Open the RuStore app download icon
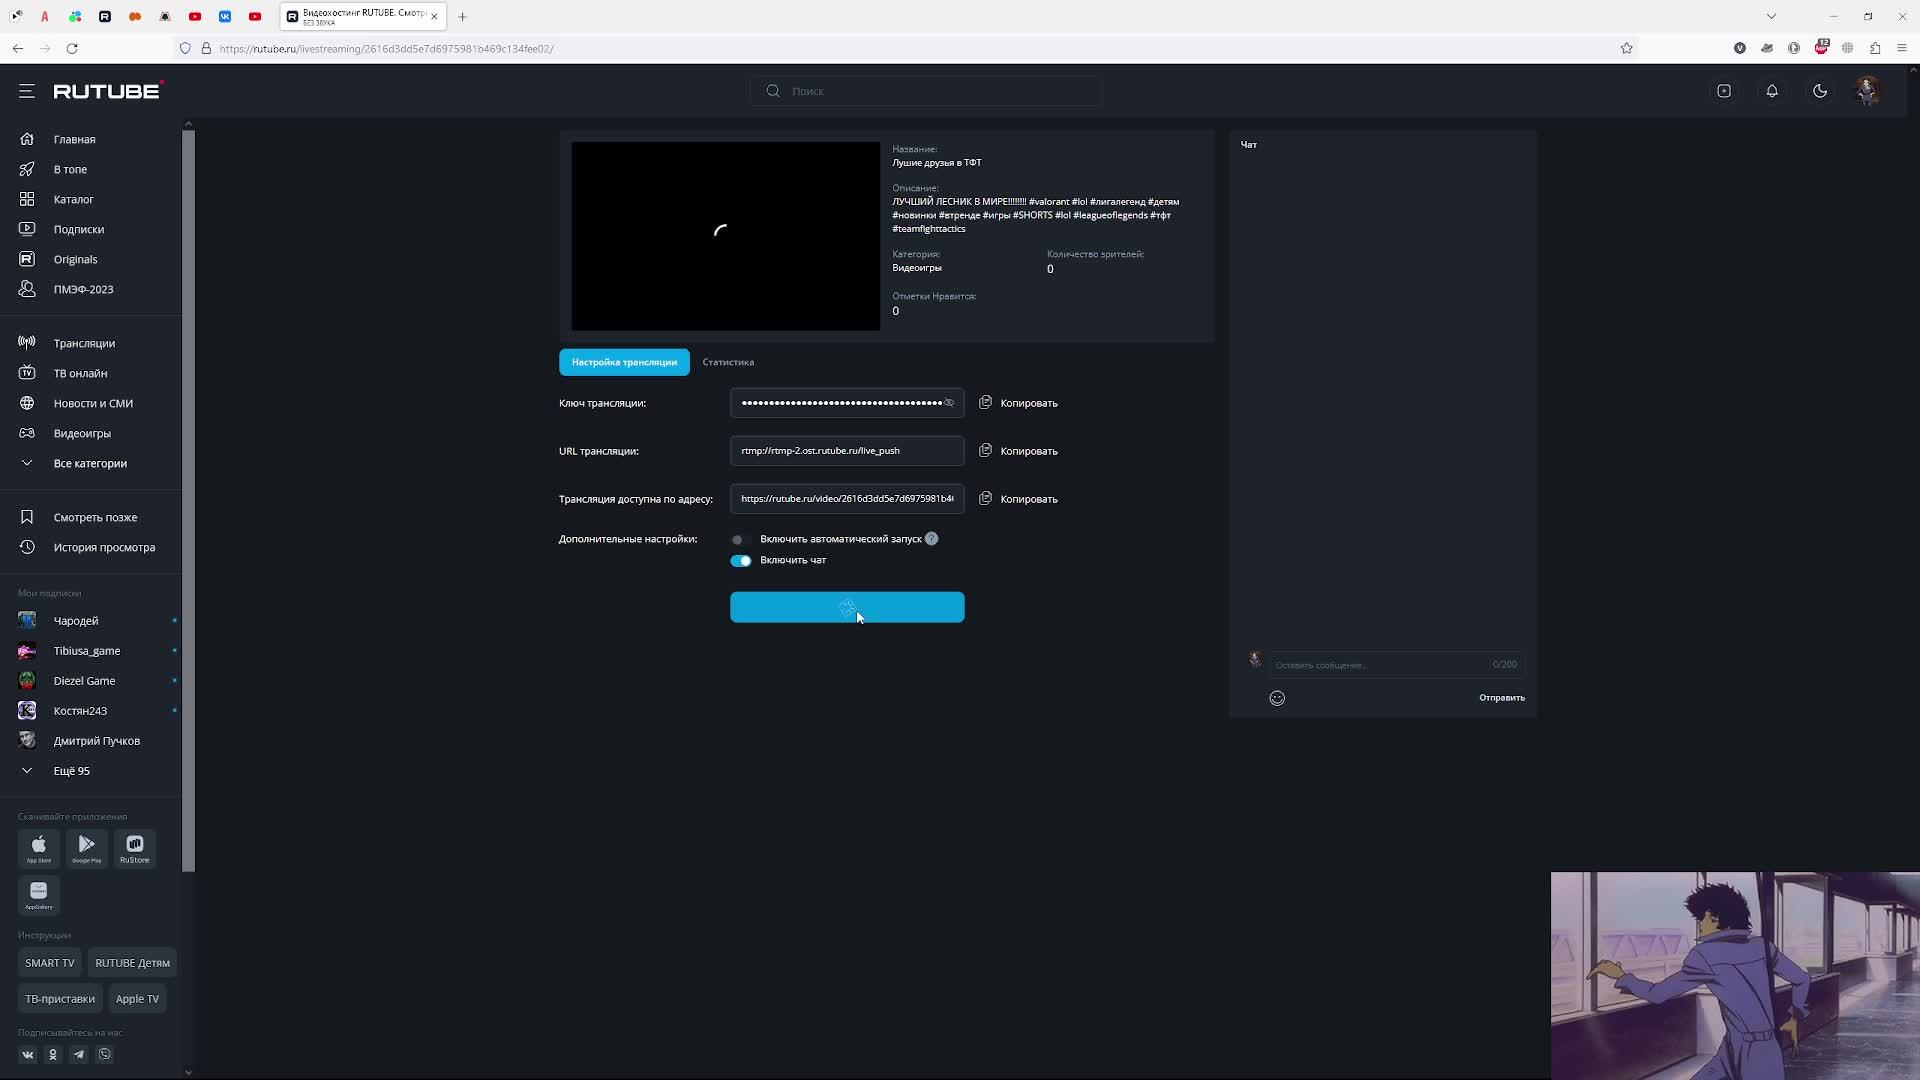Screen dimensions: 1920x1080 [x=134, y=848]
